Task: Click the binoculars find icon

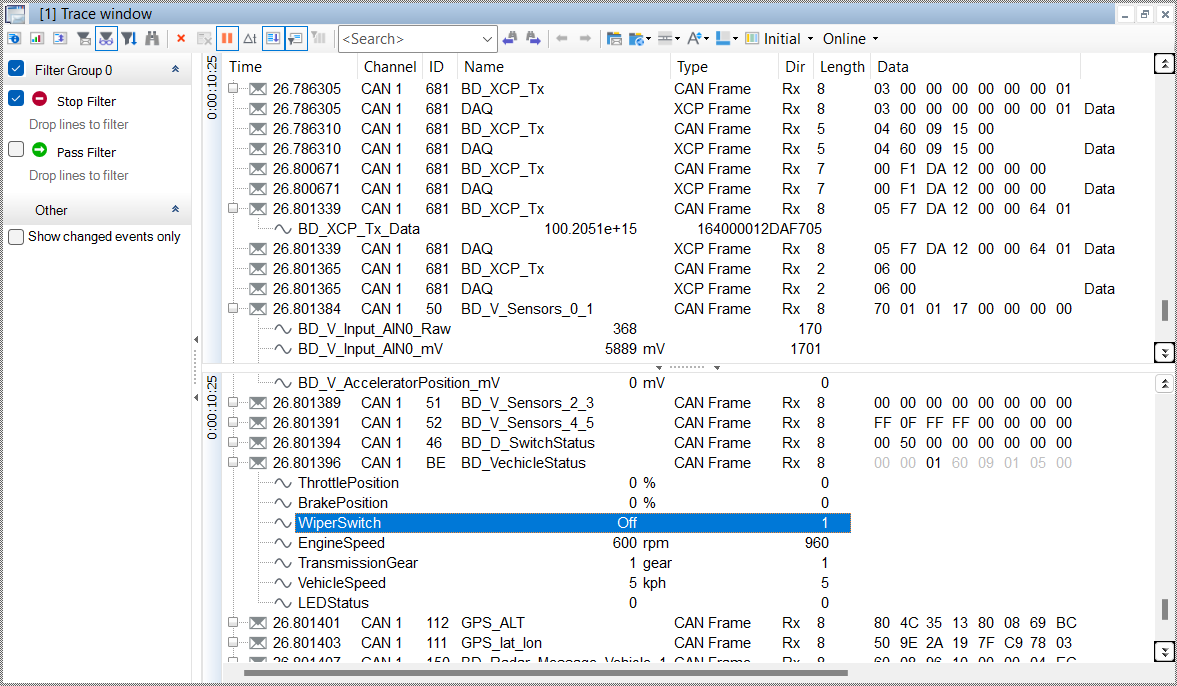Action: pyautogui.click(x=152, y=38)
